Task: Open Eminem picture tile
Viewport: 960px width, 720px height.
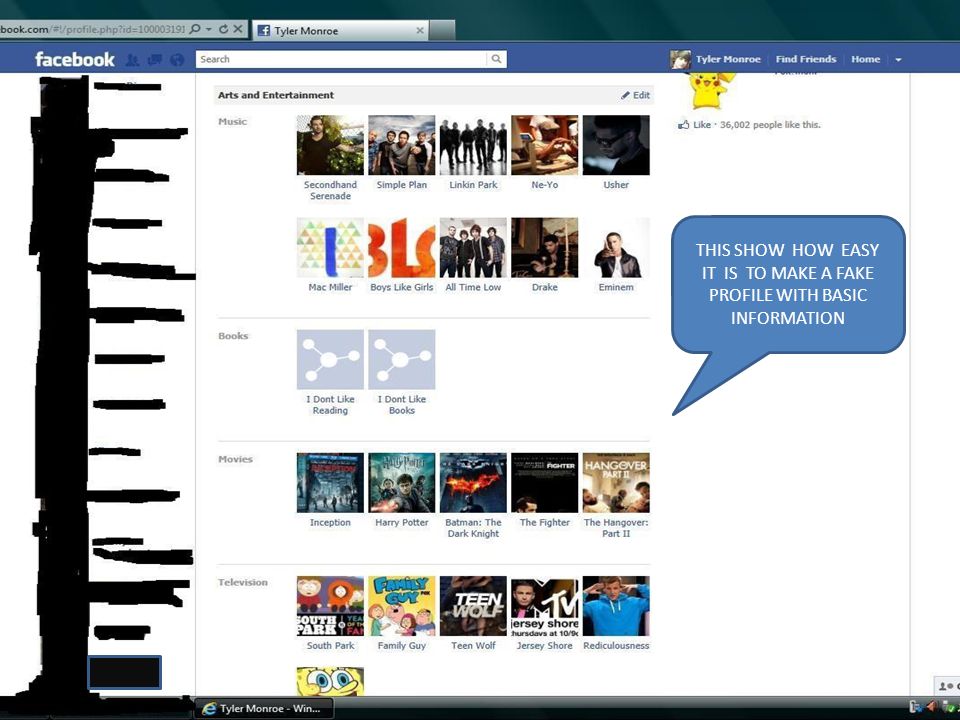Action: click(x=616, y=247)
